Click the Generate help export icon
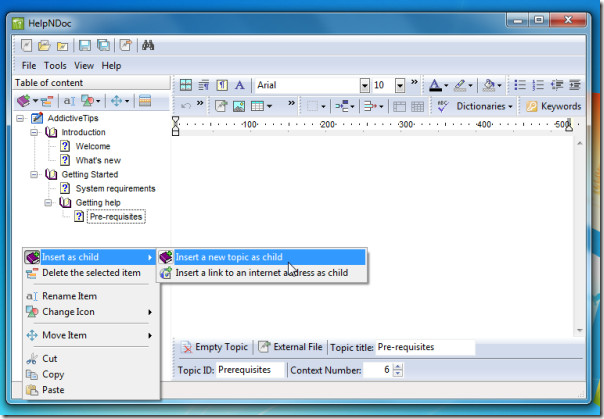 126,45
